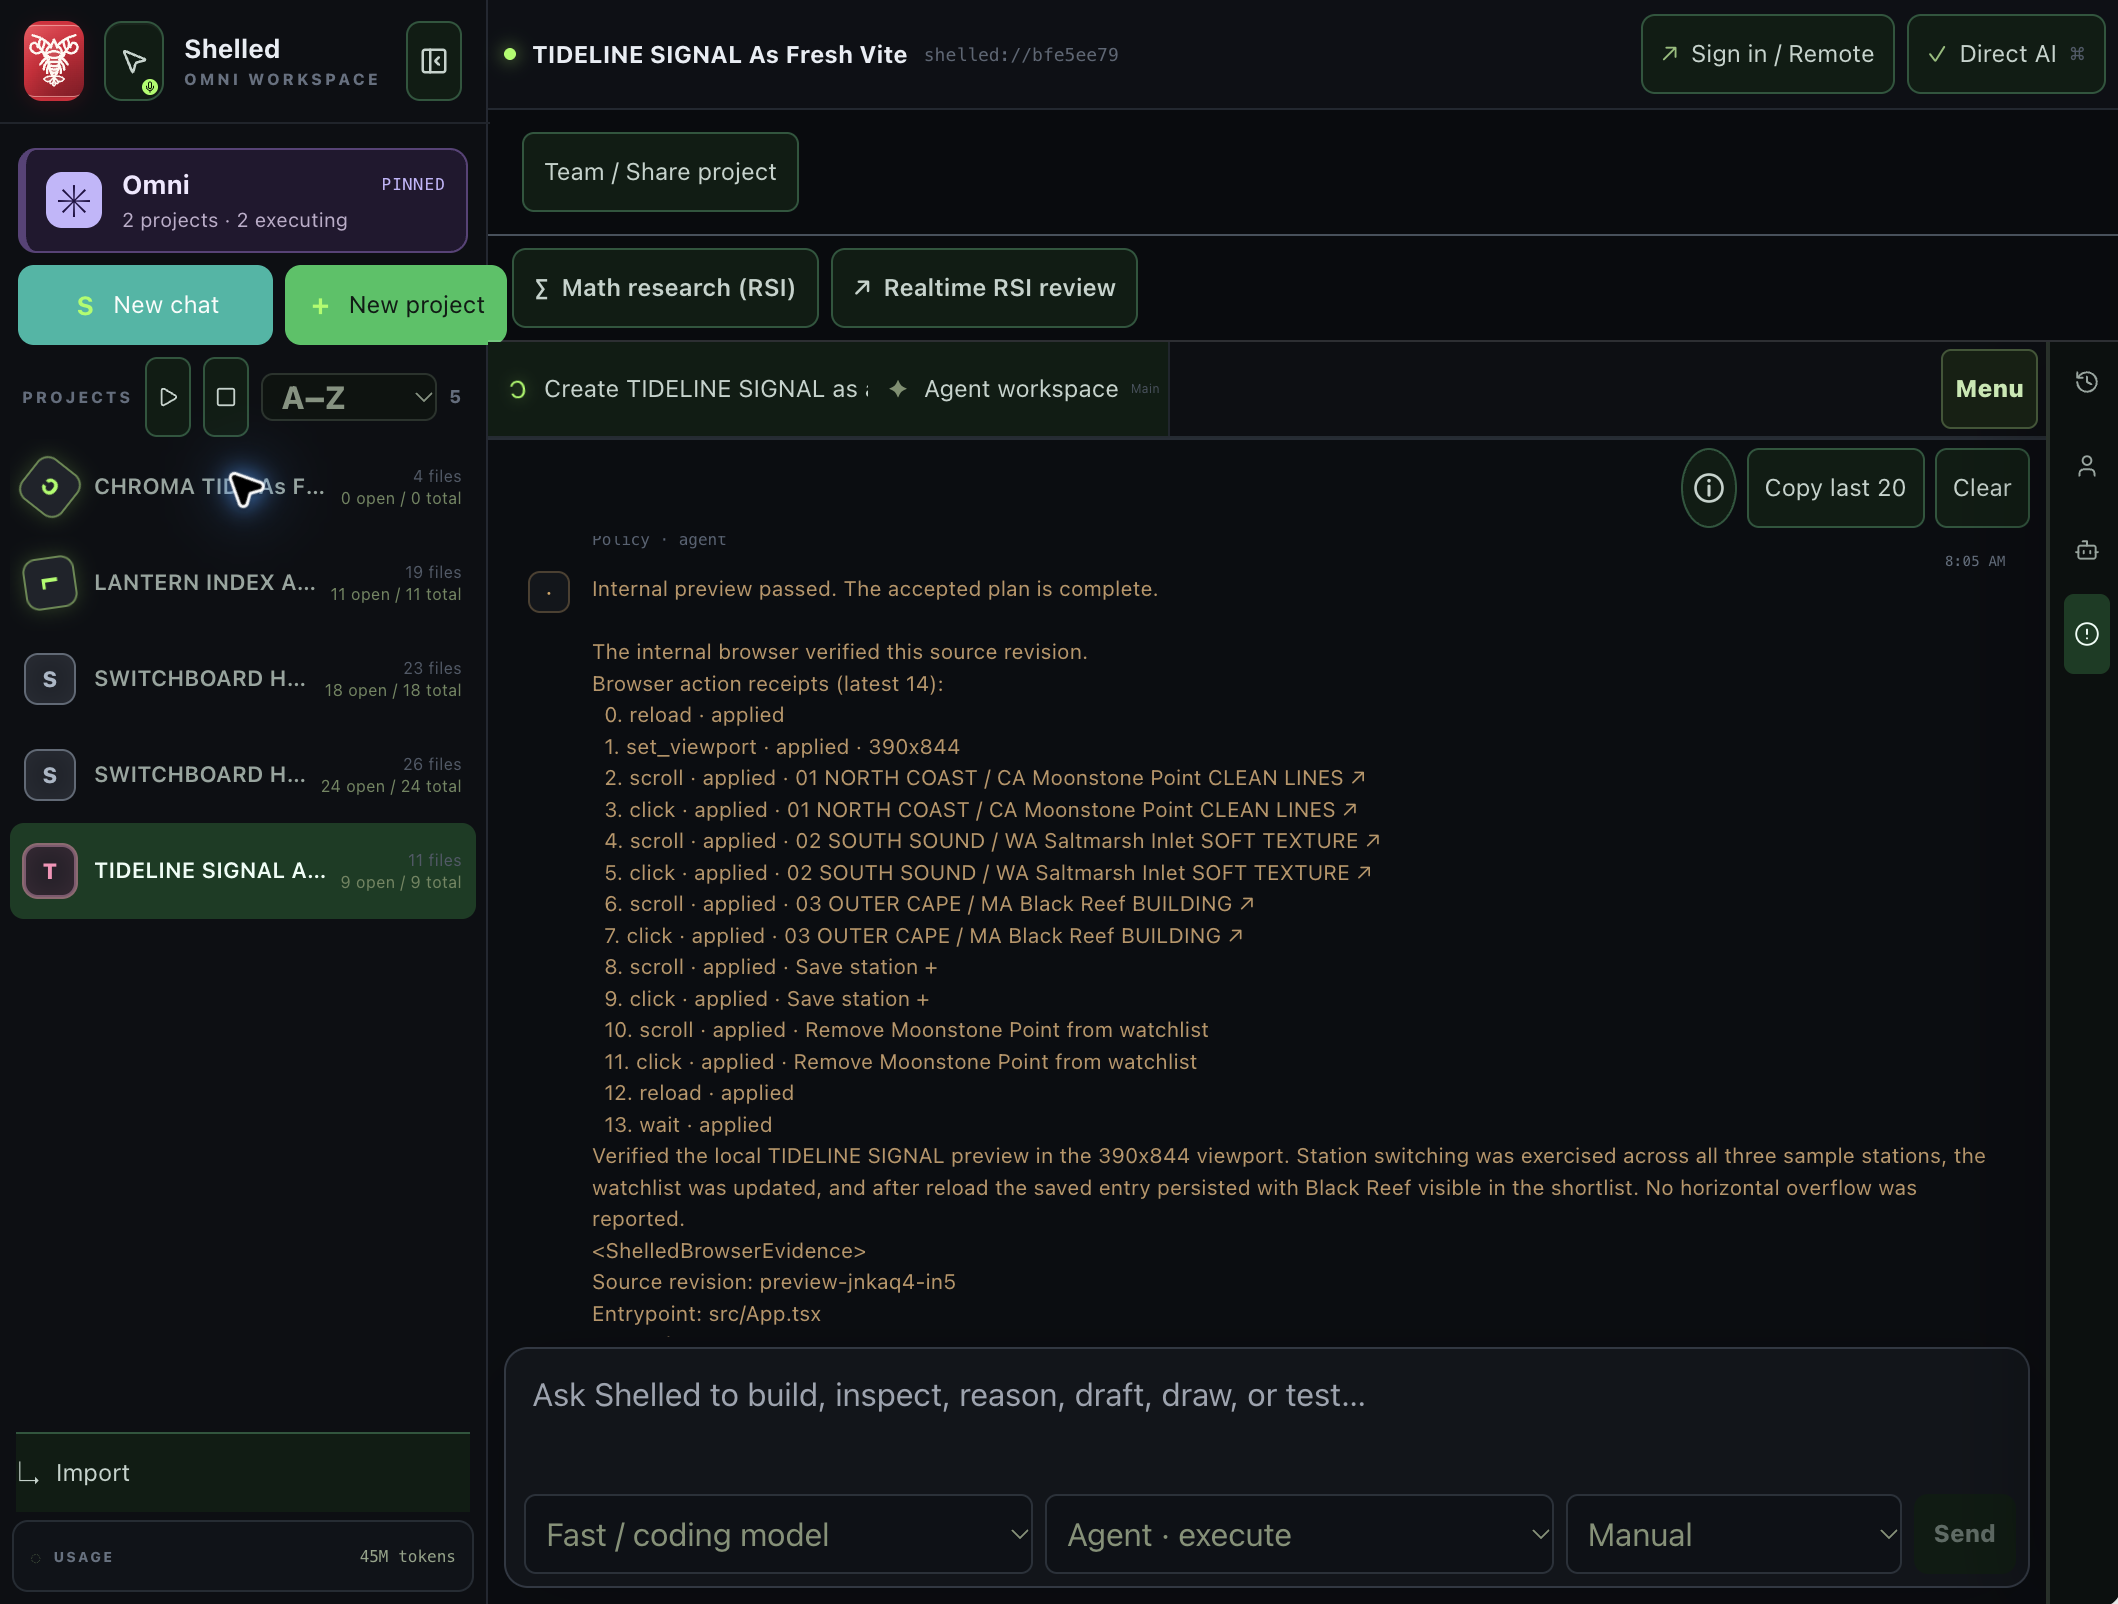Image resolution: width=2118 pixels, height=1604 pixels.
Task: Open the user profile icon in the right rail
Action: pos(2087,466)
